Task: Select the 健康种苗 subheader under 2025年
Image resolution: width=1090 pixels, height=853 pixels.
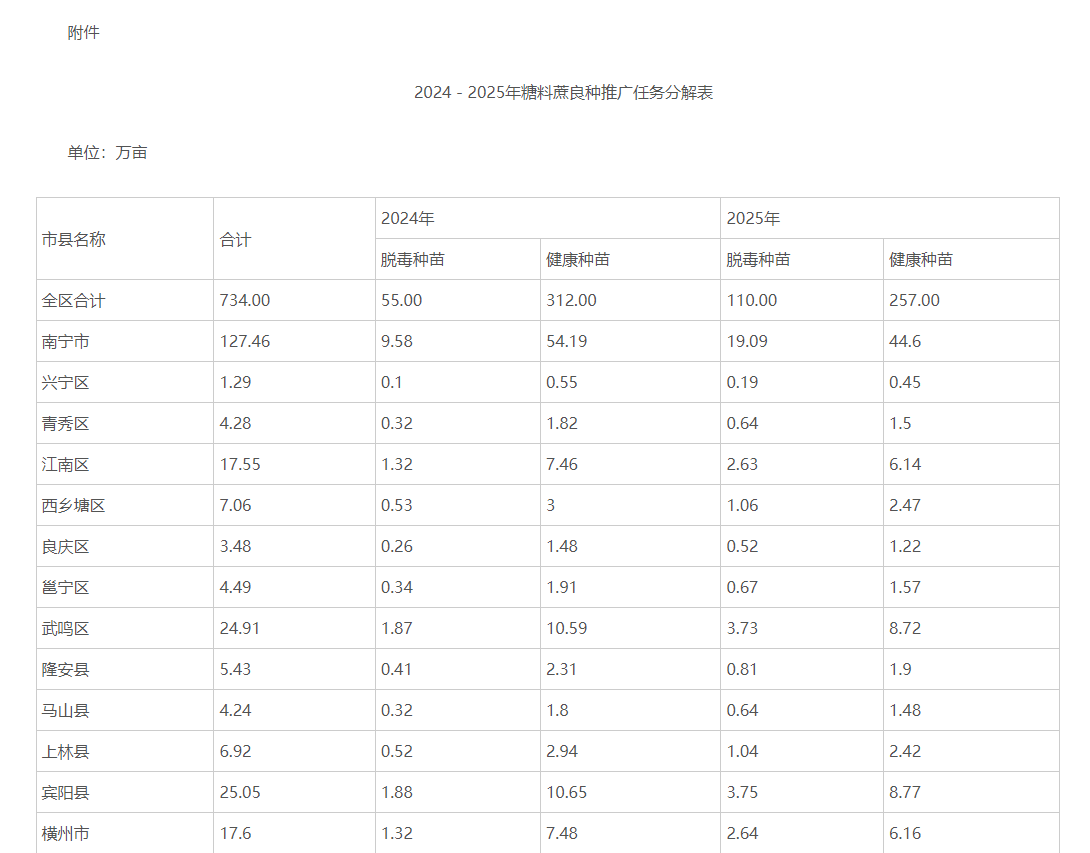Action: [x=922, y=258]
